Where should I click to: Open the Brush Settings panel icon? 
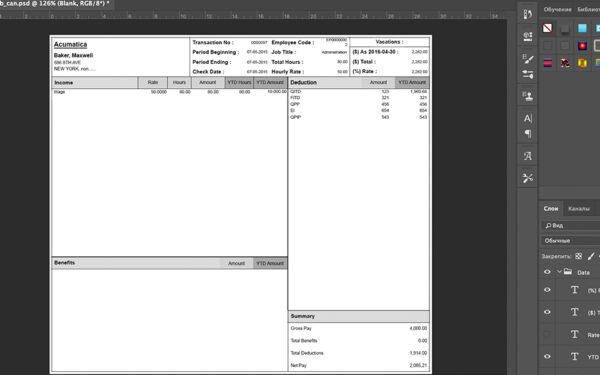pyautogui.click(x=528, y=59)
